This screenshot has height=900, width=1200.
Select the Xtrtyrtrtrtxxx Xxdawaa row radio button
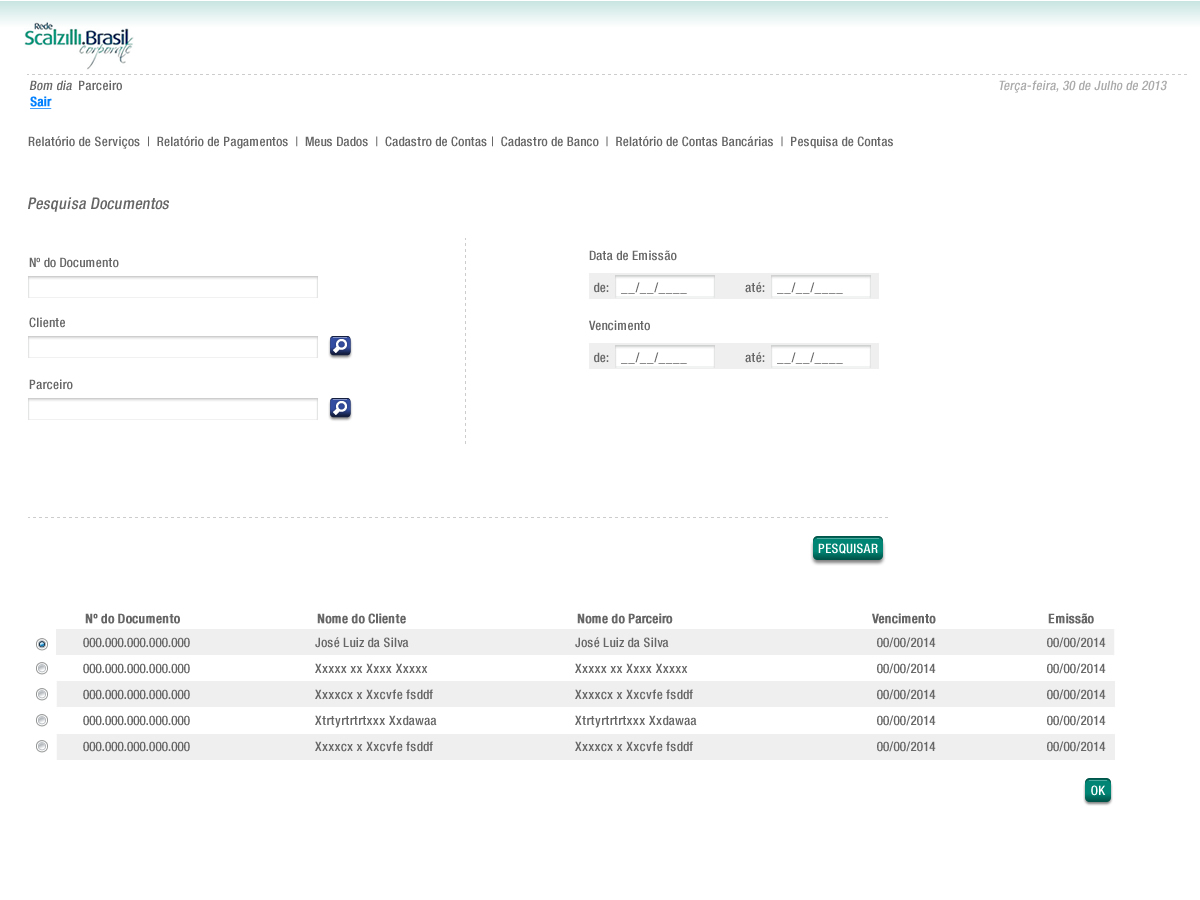coord(42,720)
